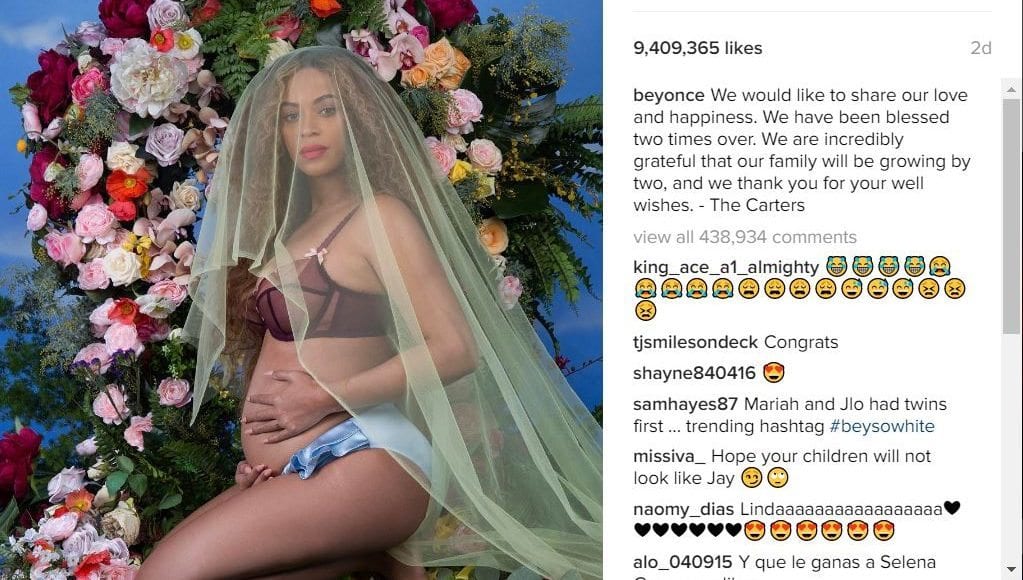Open samhayes87's profile
Screen dimensions: 1023x580
[x=685, y=404]
